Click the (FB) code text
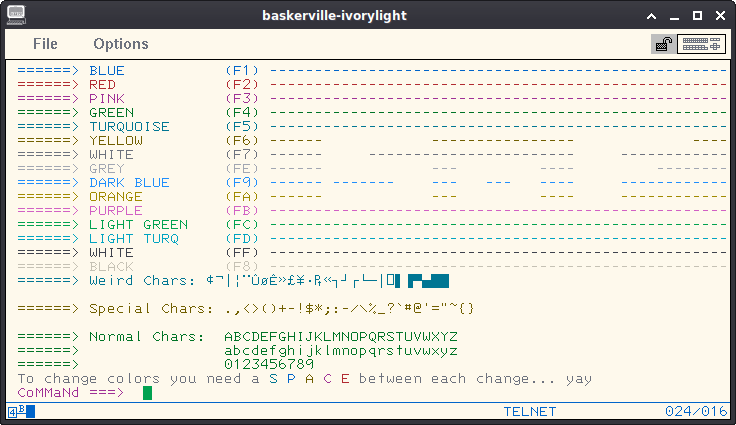Image resolution: width=736 pixels, height=425 pixels. point(242,211)
